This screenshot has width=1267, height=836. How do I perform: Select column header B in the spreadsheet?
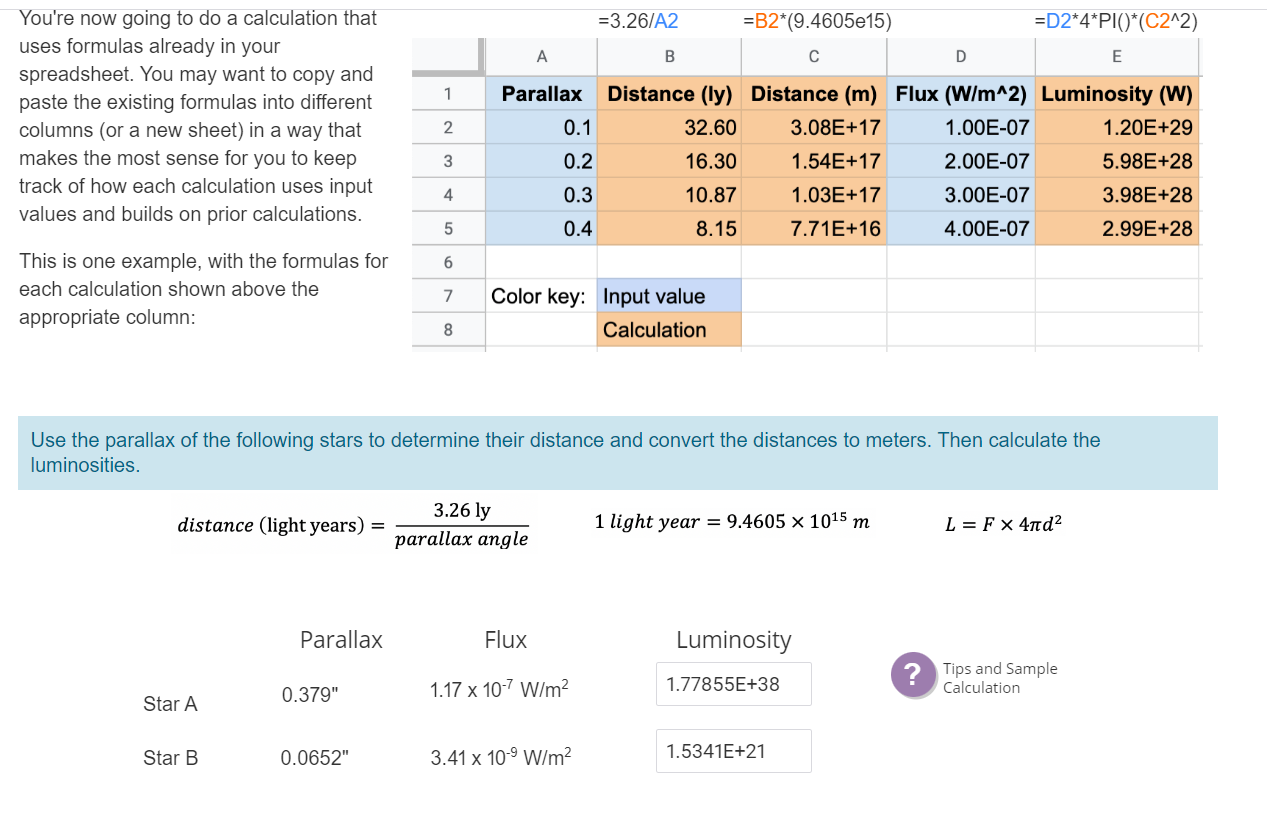[x=668, y=57]
